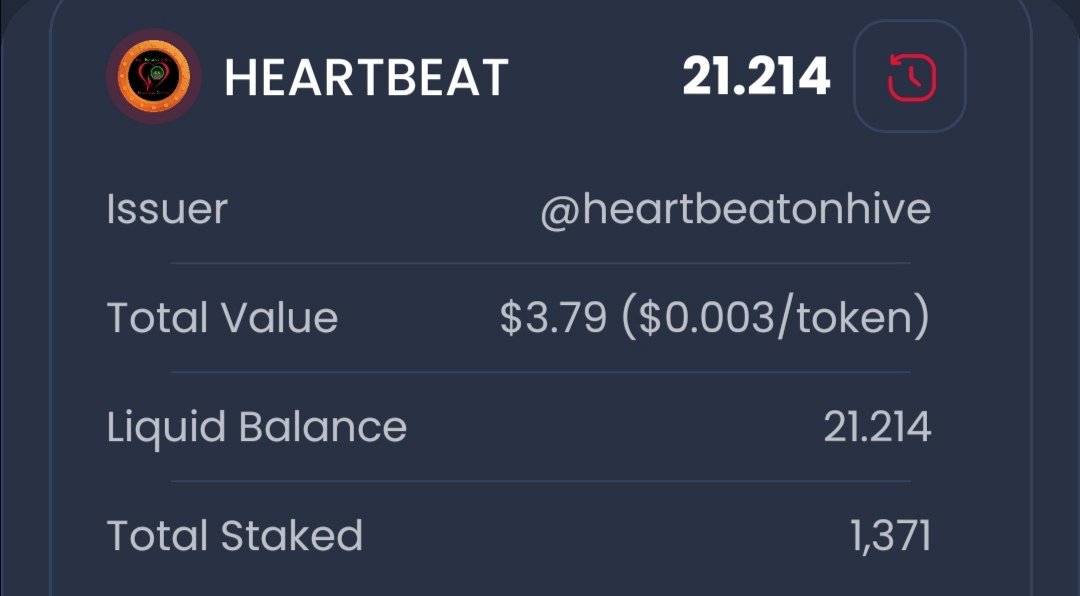Tap the HEARTBEAT token logo
Screen dimensions: 1080x596
153,76
